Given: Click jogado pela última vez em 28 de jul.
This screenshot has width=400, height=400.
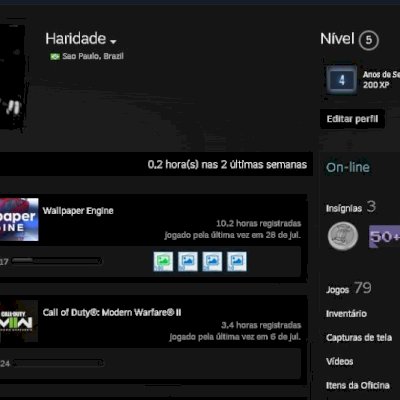Looking at the screenshot, I should tap(233, 235).
